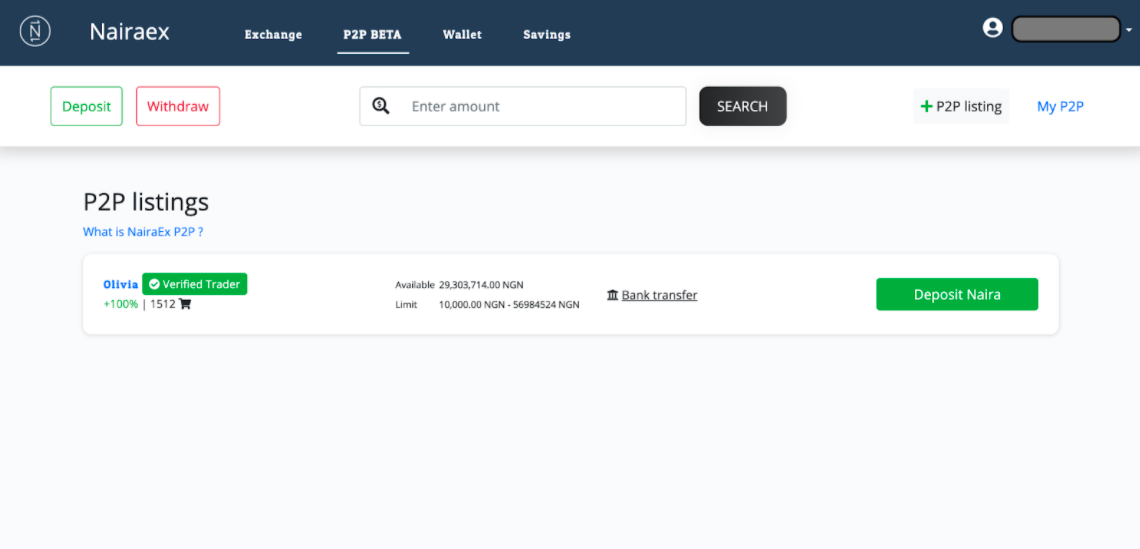The width and height of the screenshot is (1140, 549).
Task: Click the green Deposit button
Action: coord(87,106)
